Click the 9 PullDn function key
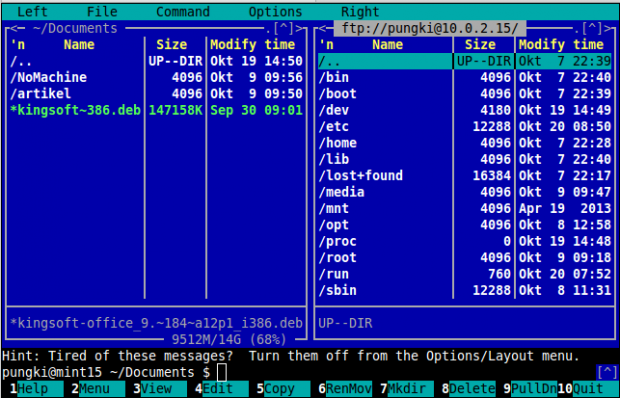 (530, 389)
